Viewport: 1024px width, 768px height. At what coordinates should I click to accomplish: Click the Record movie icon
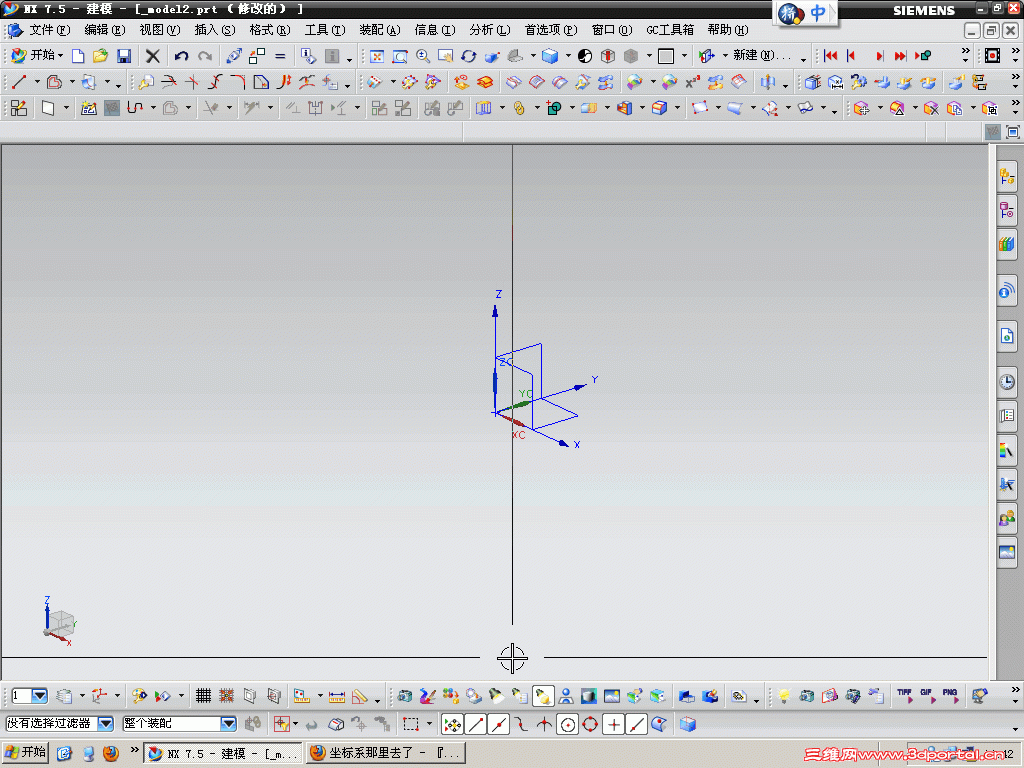click(x=992, y=56)
